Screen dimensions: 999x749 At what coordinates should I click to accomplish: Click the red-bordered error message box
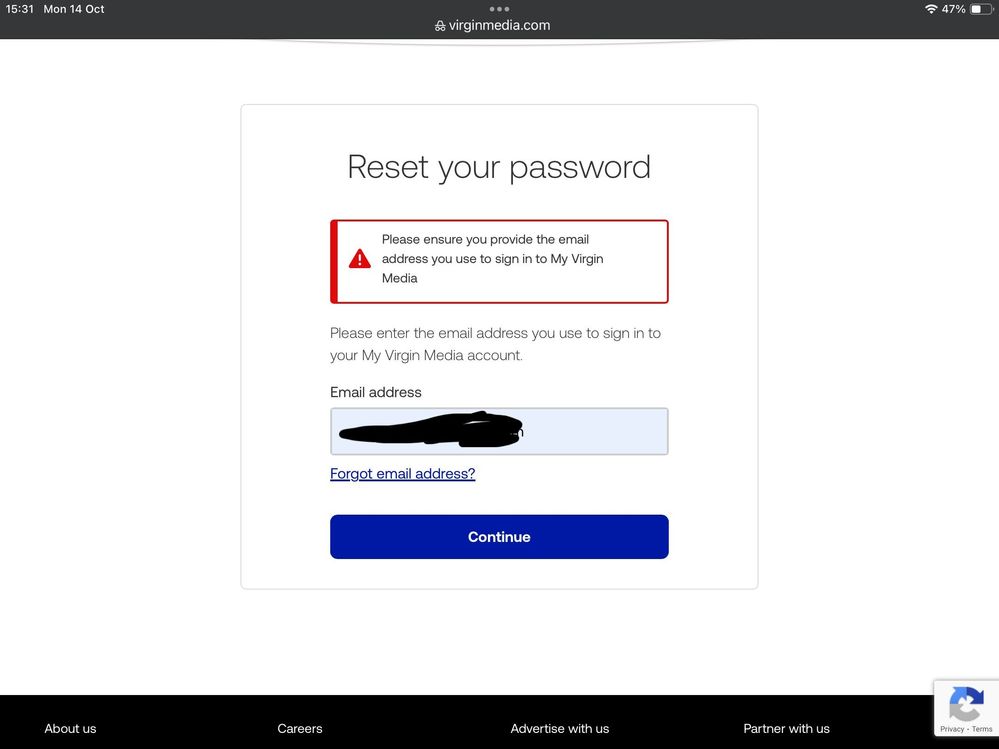tap(499, 261)
